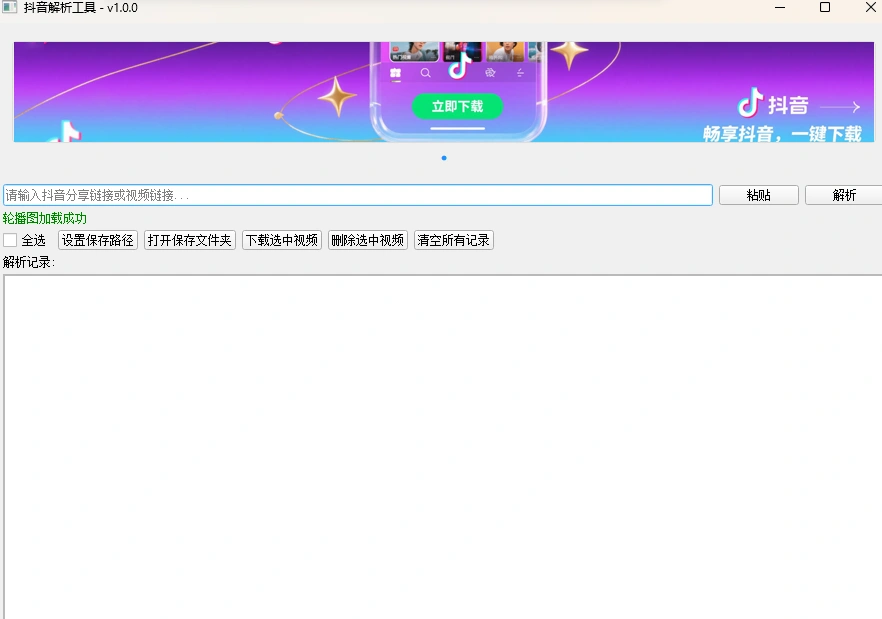Click the app icon in title bar
The image size is (882, 619).
coord(9,8)
